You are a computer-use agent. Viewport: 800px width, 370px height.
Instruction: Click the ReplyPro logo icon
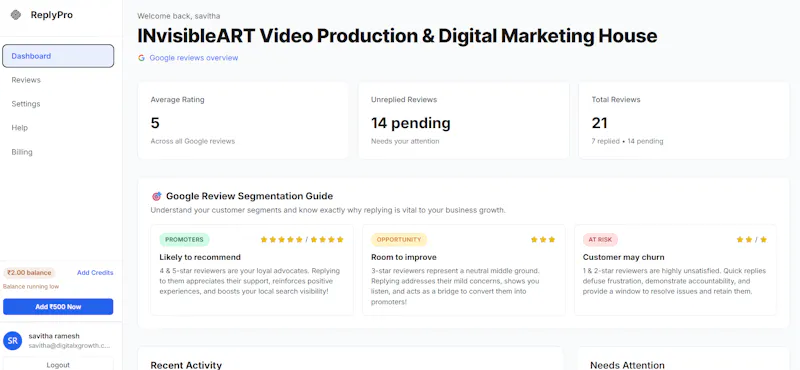[x=16, y=15]
